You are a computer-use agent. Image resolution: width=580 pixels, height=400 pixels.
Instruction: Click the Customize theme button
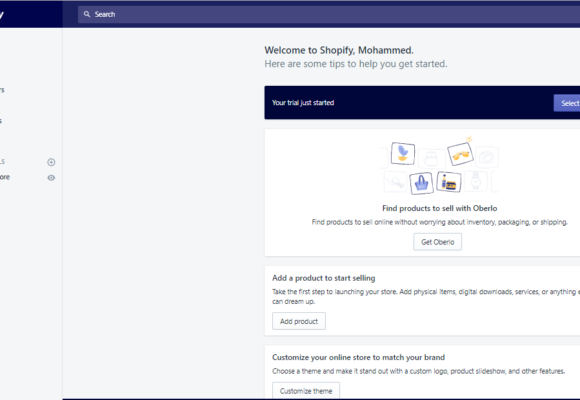tap(306, 391)
